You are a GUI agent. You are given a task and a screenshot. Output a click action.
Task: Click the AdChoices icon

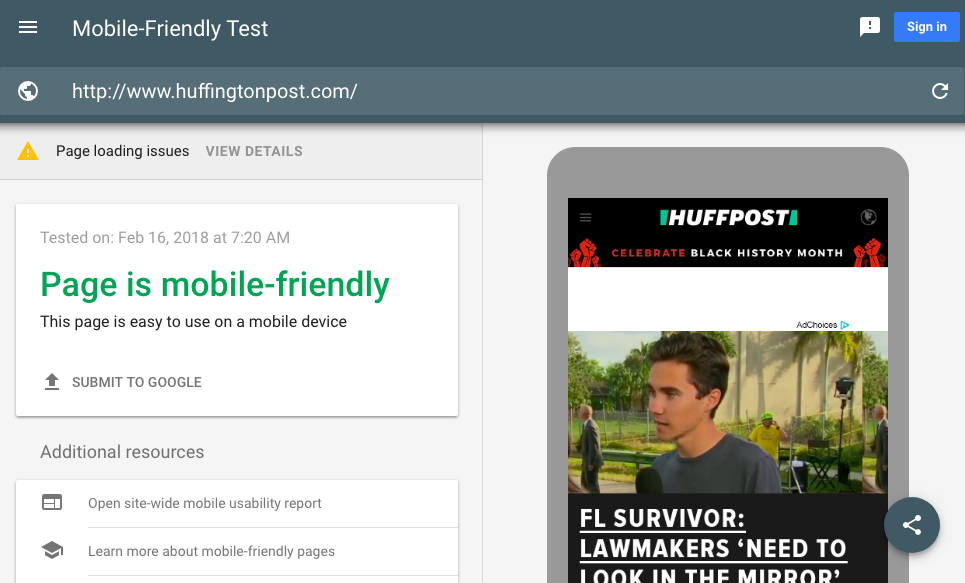[845, 324]
